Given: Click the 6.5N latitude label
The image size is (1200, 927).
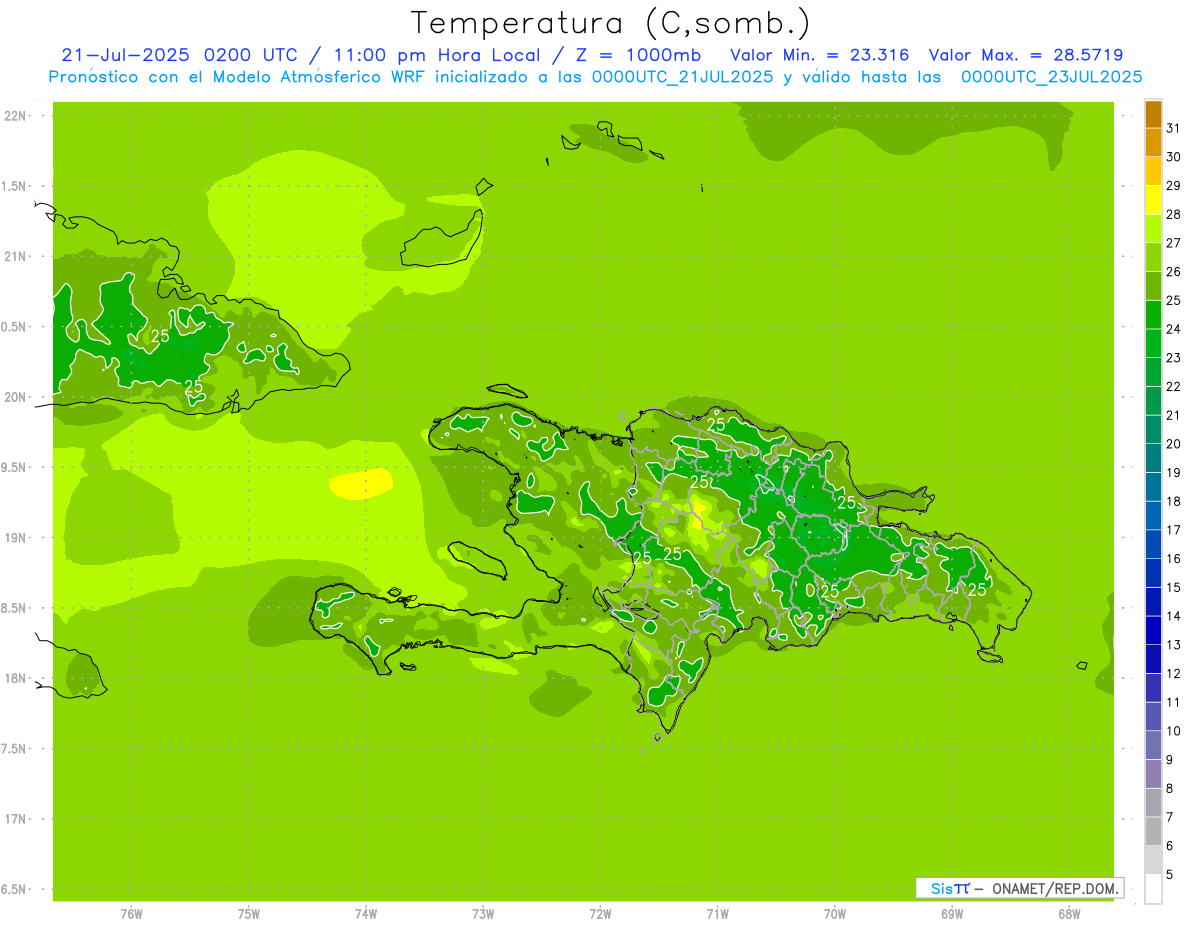Looking at the screenshot, I should tap(16, 889).
